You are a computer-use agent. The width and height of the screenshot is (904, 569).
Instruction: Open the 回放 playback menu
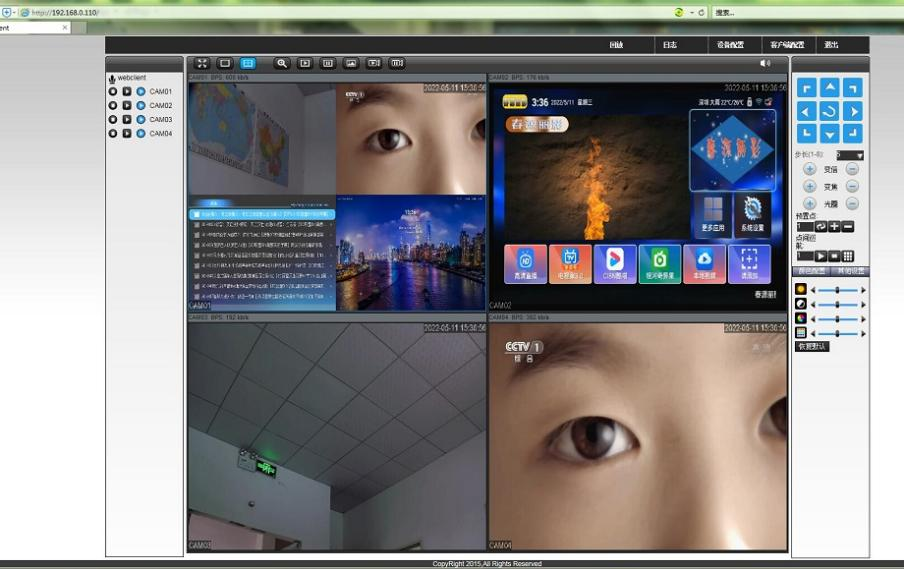[x=617, y=45]
